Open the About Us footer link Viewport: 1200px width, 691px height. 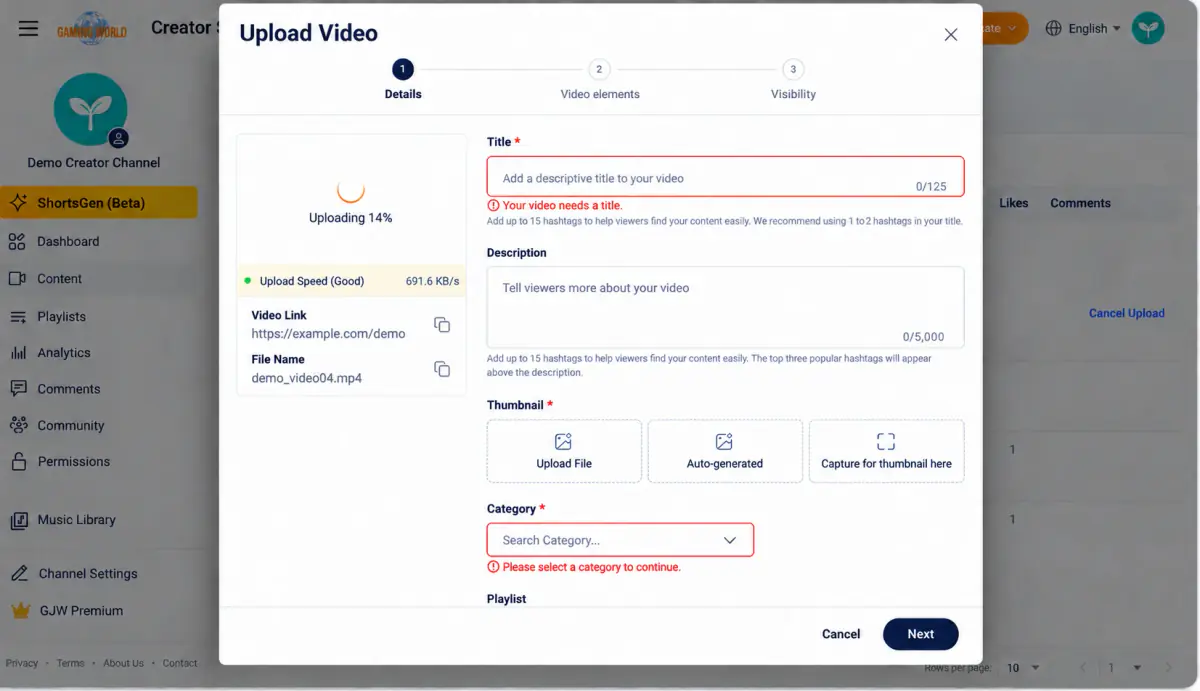point(124,663)
